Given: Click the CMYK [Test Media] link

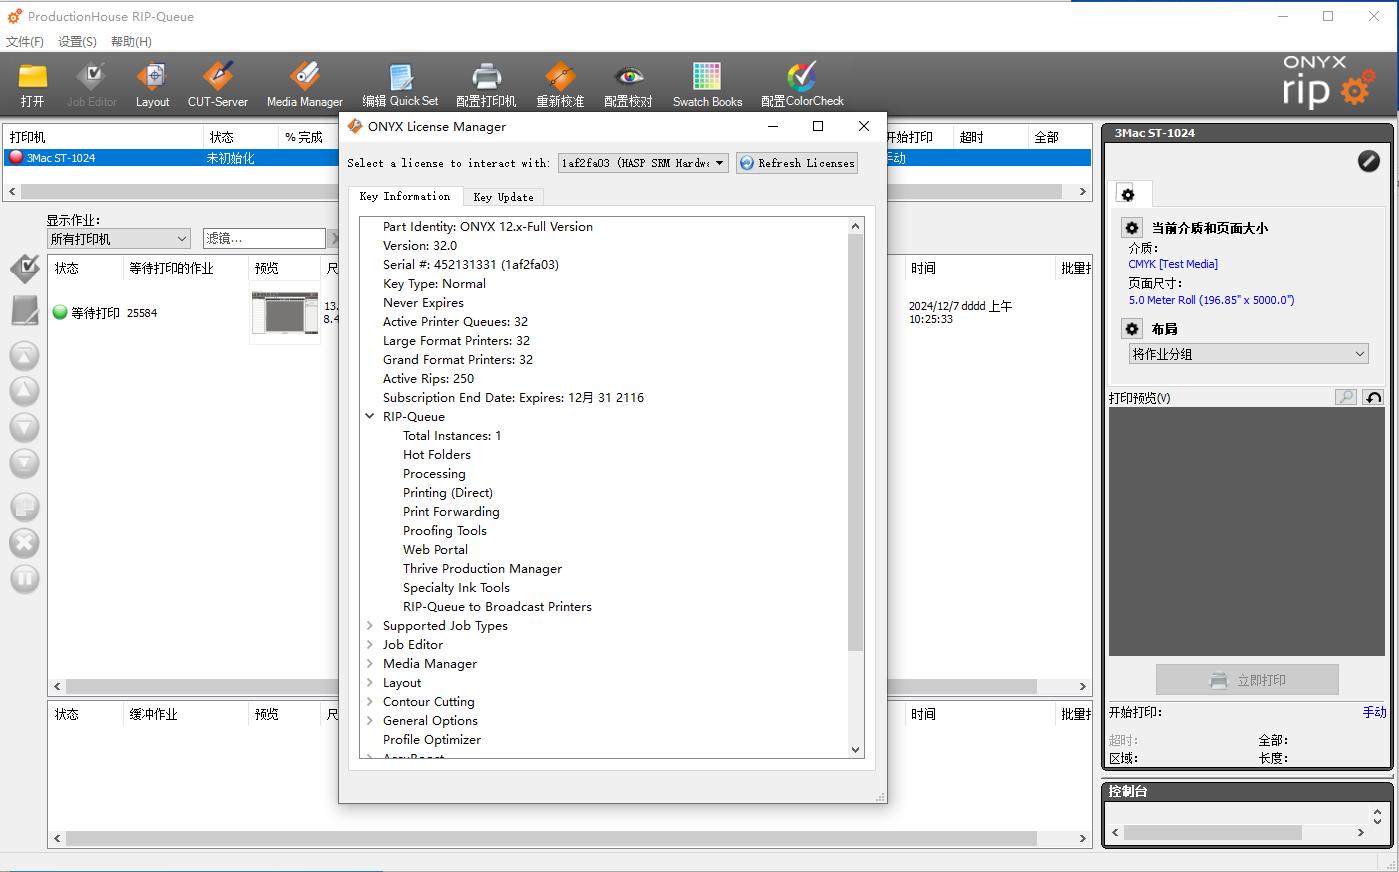Looking at the screenshot, I should 1173,264.
